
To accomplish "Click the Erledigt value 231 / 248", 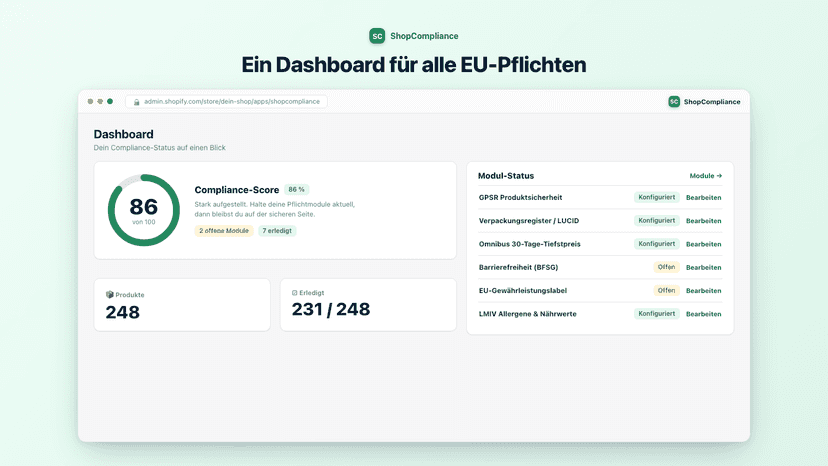I will [331, 309].
